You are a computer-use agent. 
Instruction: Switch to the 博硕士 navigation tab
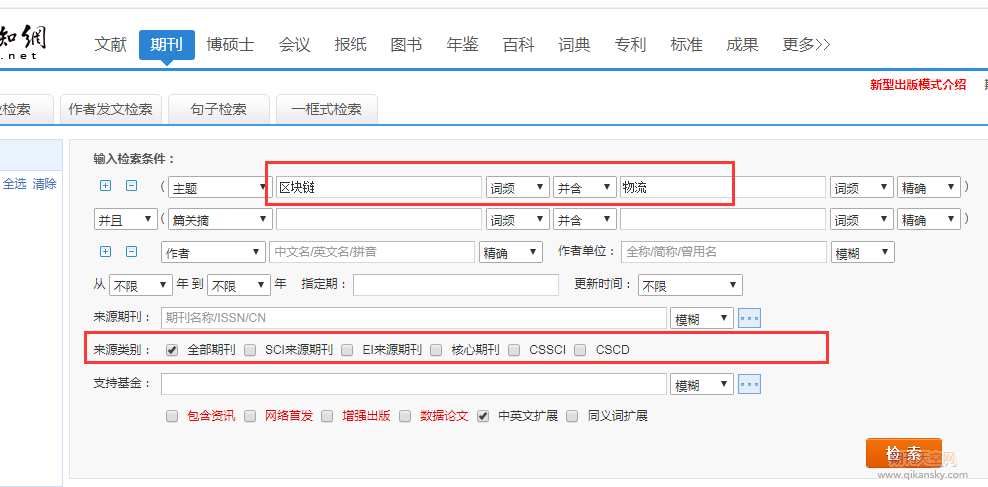pos(230,45)
